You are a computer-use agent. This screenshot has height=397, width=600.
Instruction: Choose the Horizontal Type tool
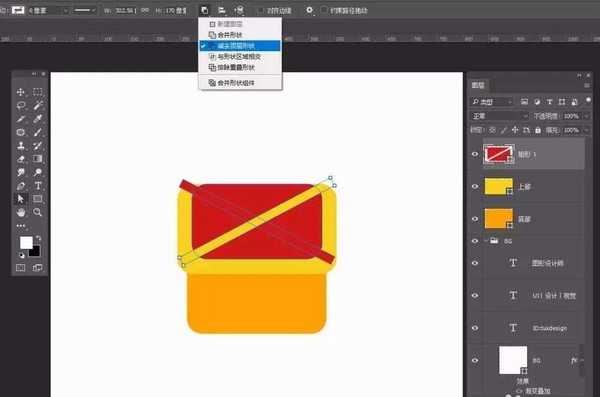[38, 186]
